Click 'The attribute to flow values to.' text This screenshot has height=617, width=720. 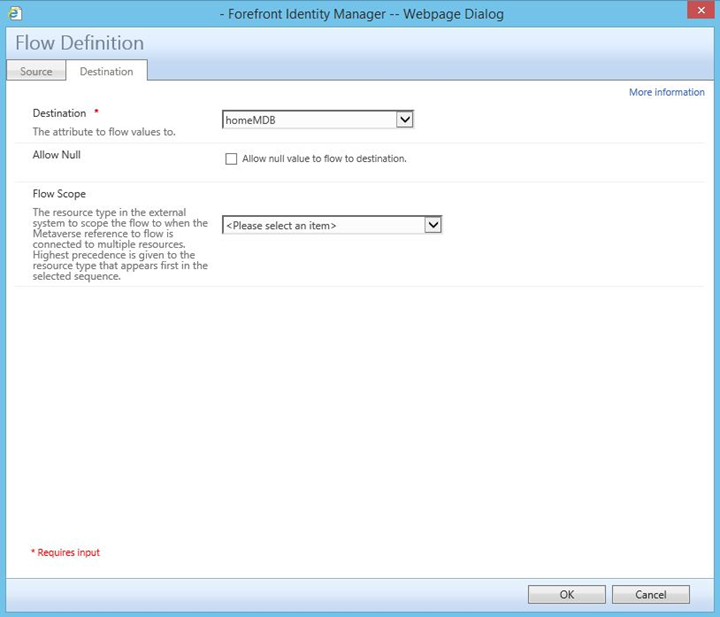point(104,132)
